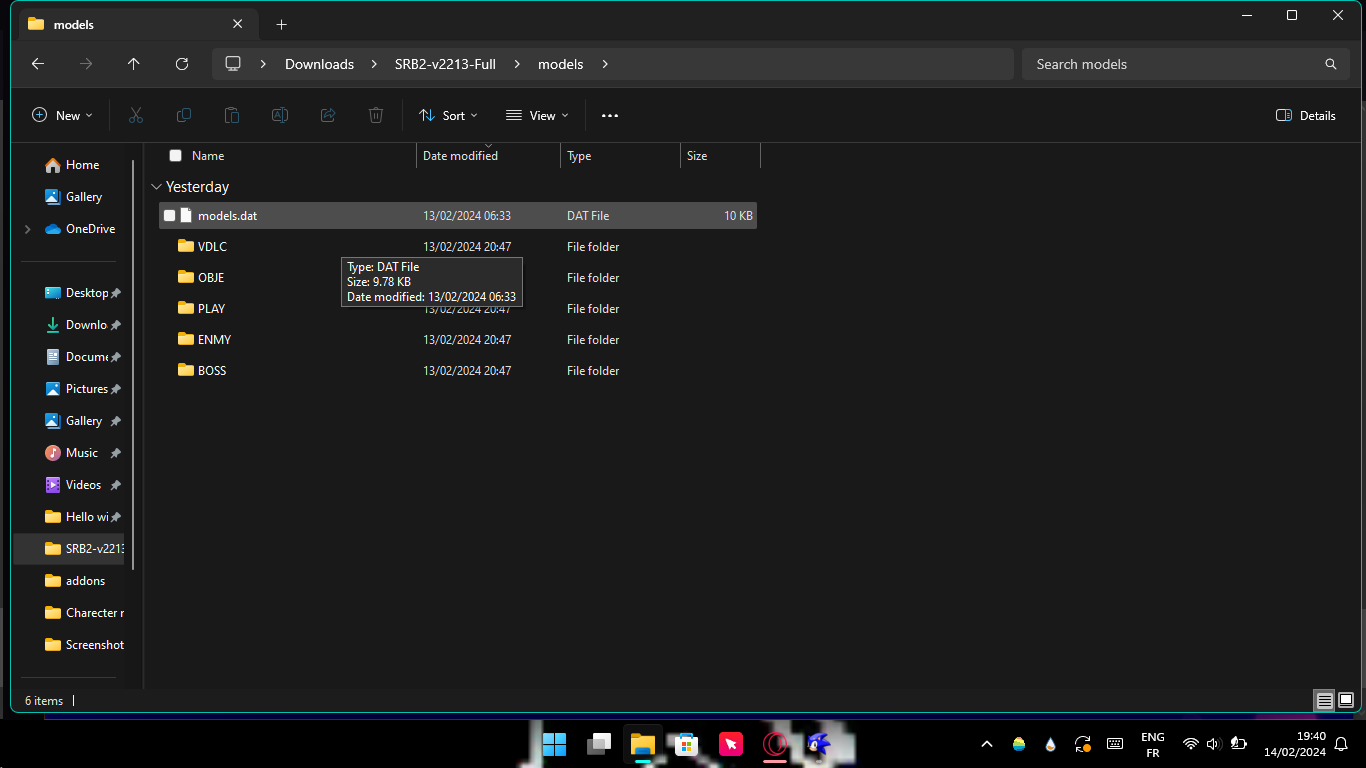The width and height of the screenshot is (1366, 768).
Task: Click the Paste clipboard icon
Action: [x=232, y=115]
